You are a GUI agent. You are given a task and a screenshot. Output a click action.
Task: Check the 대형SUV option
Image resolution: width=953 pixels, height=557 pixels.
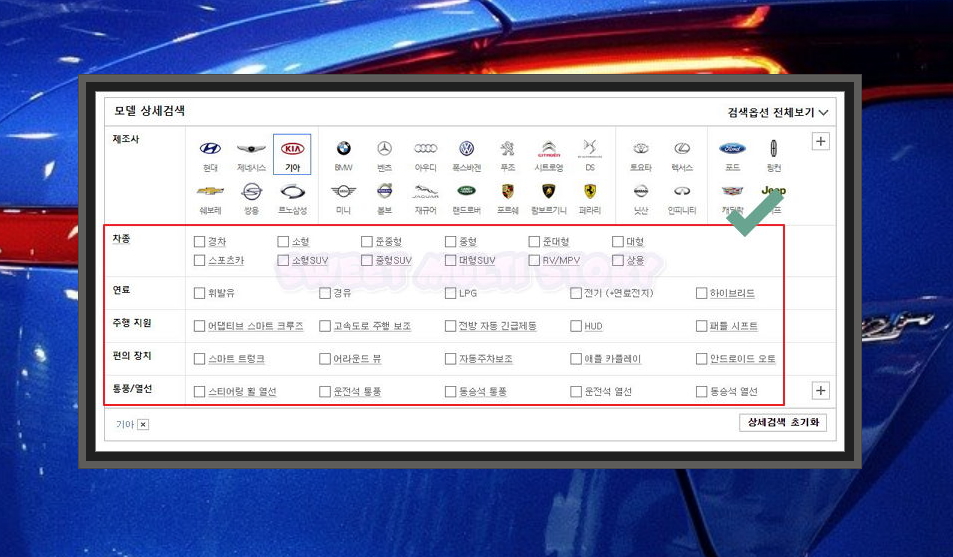450,260
